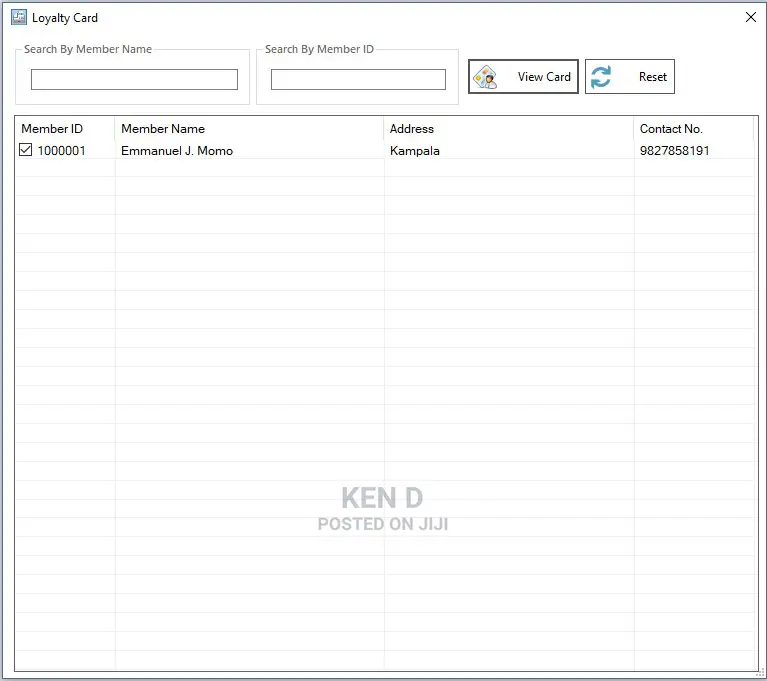Close the Loyalty Card window
Viewport: 767px width, 681px height.
coord(750,17)
